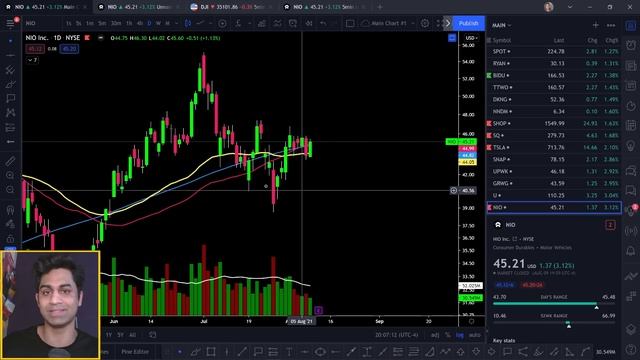Select the brush drawing tool
This screenshot has height=360, width=640.
coord(10,84)
